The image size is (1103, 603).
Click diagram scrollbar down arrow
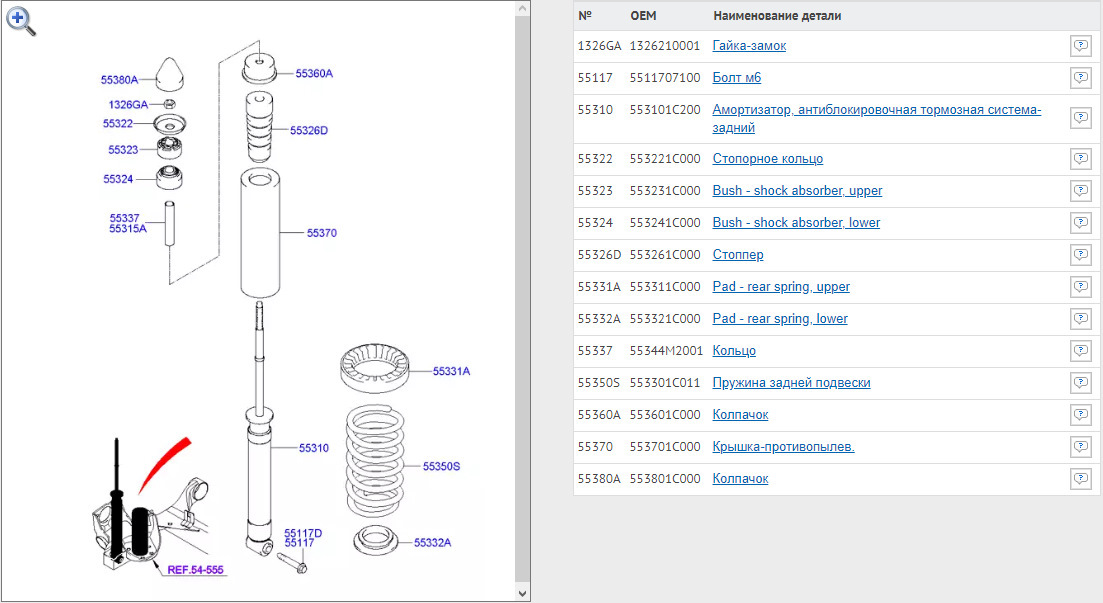(x=522, y=593)
